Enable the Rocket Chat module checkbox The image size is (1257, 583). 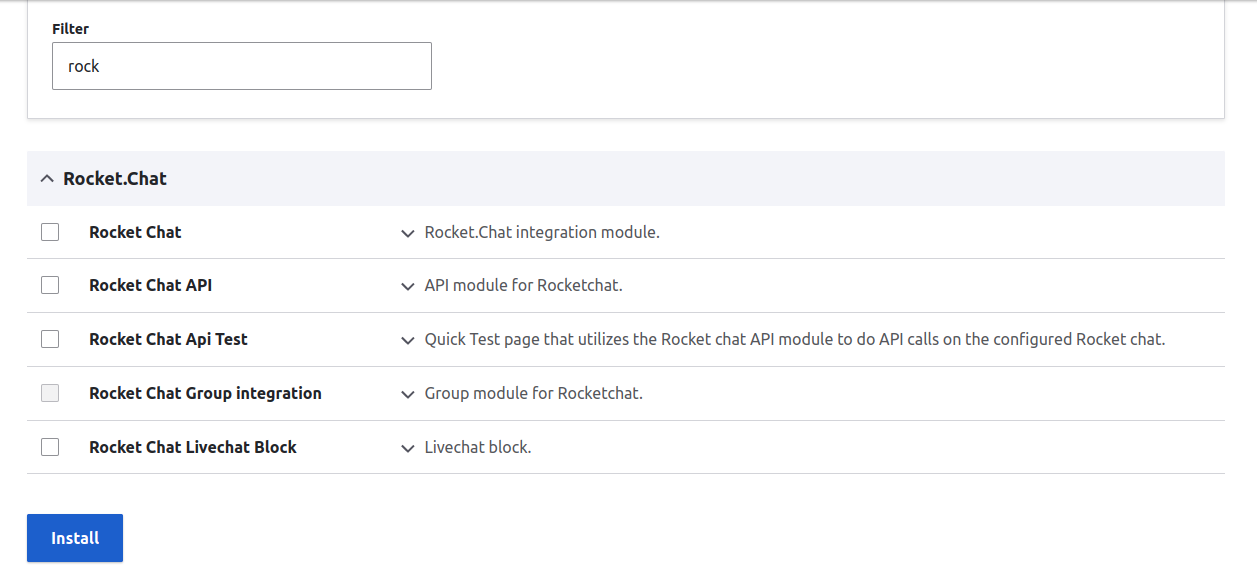50,231
